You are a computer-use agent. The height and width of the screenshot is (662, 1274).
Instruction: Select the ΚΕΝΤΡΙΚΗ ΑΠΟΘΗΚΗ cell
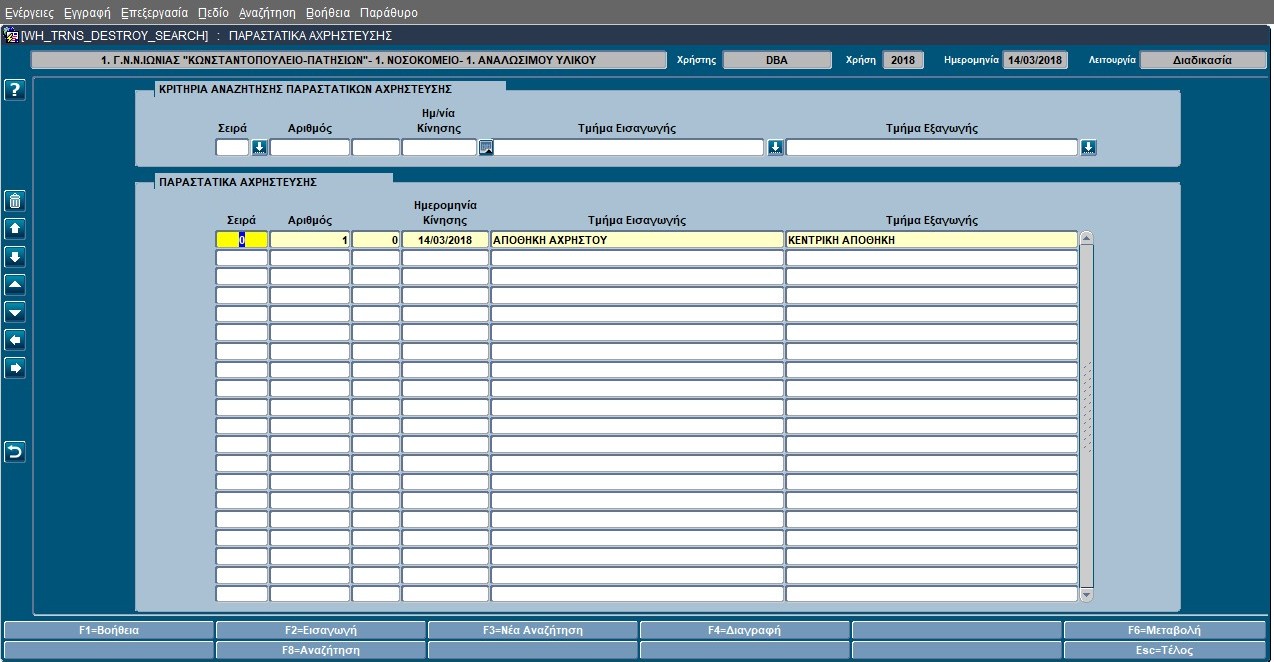[x=932, y=240]
